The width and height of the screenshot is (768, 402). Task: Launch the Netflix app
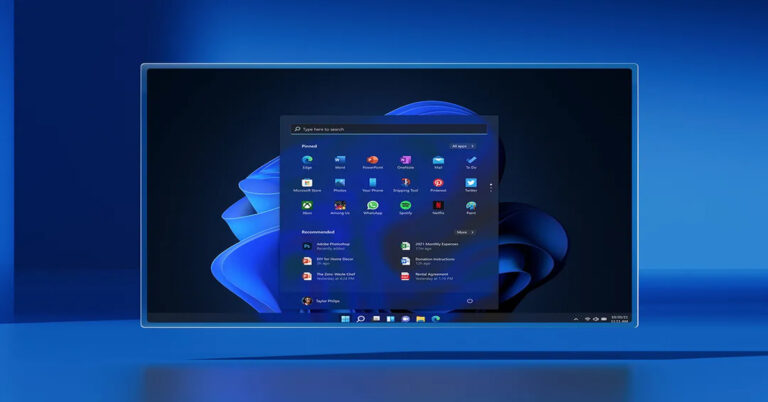(x=438, y=206)
